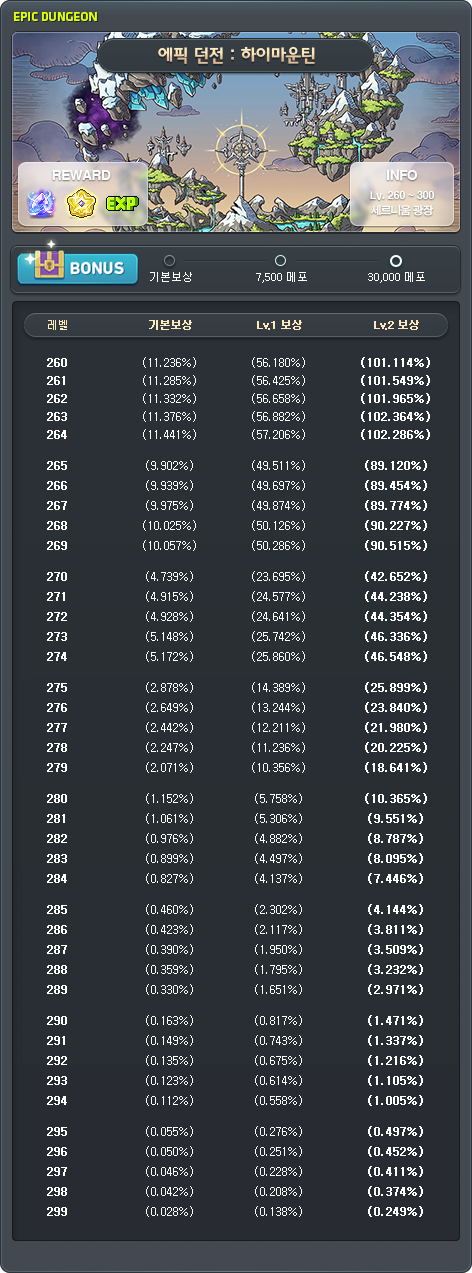Click the 에픽 던전 : 하이마운틴 title bar
The width and height of the screenshot is (472, 1273).
(x=237, y=55)
